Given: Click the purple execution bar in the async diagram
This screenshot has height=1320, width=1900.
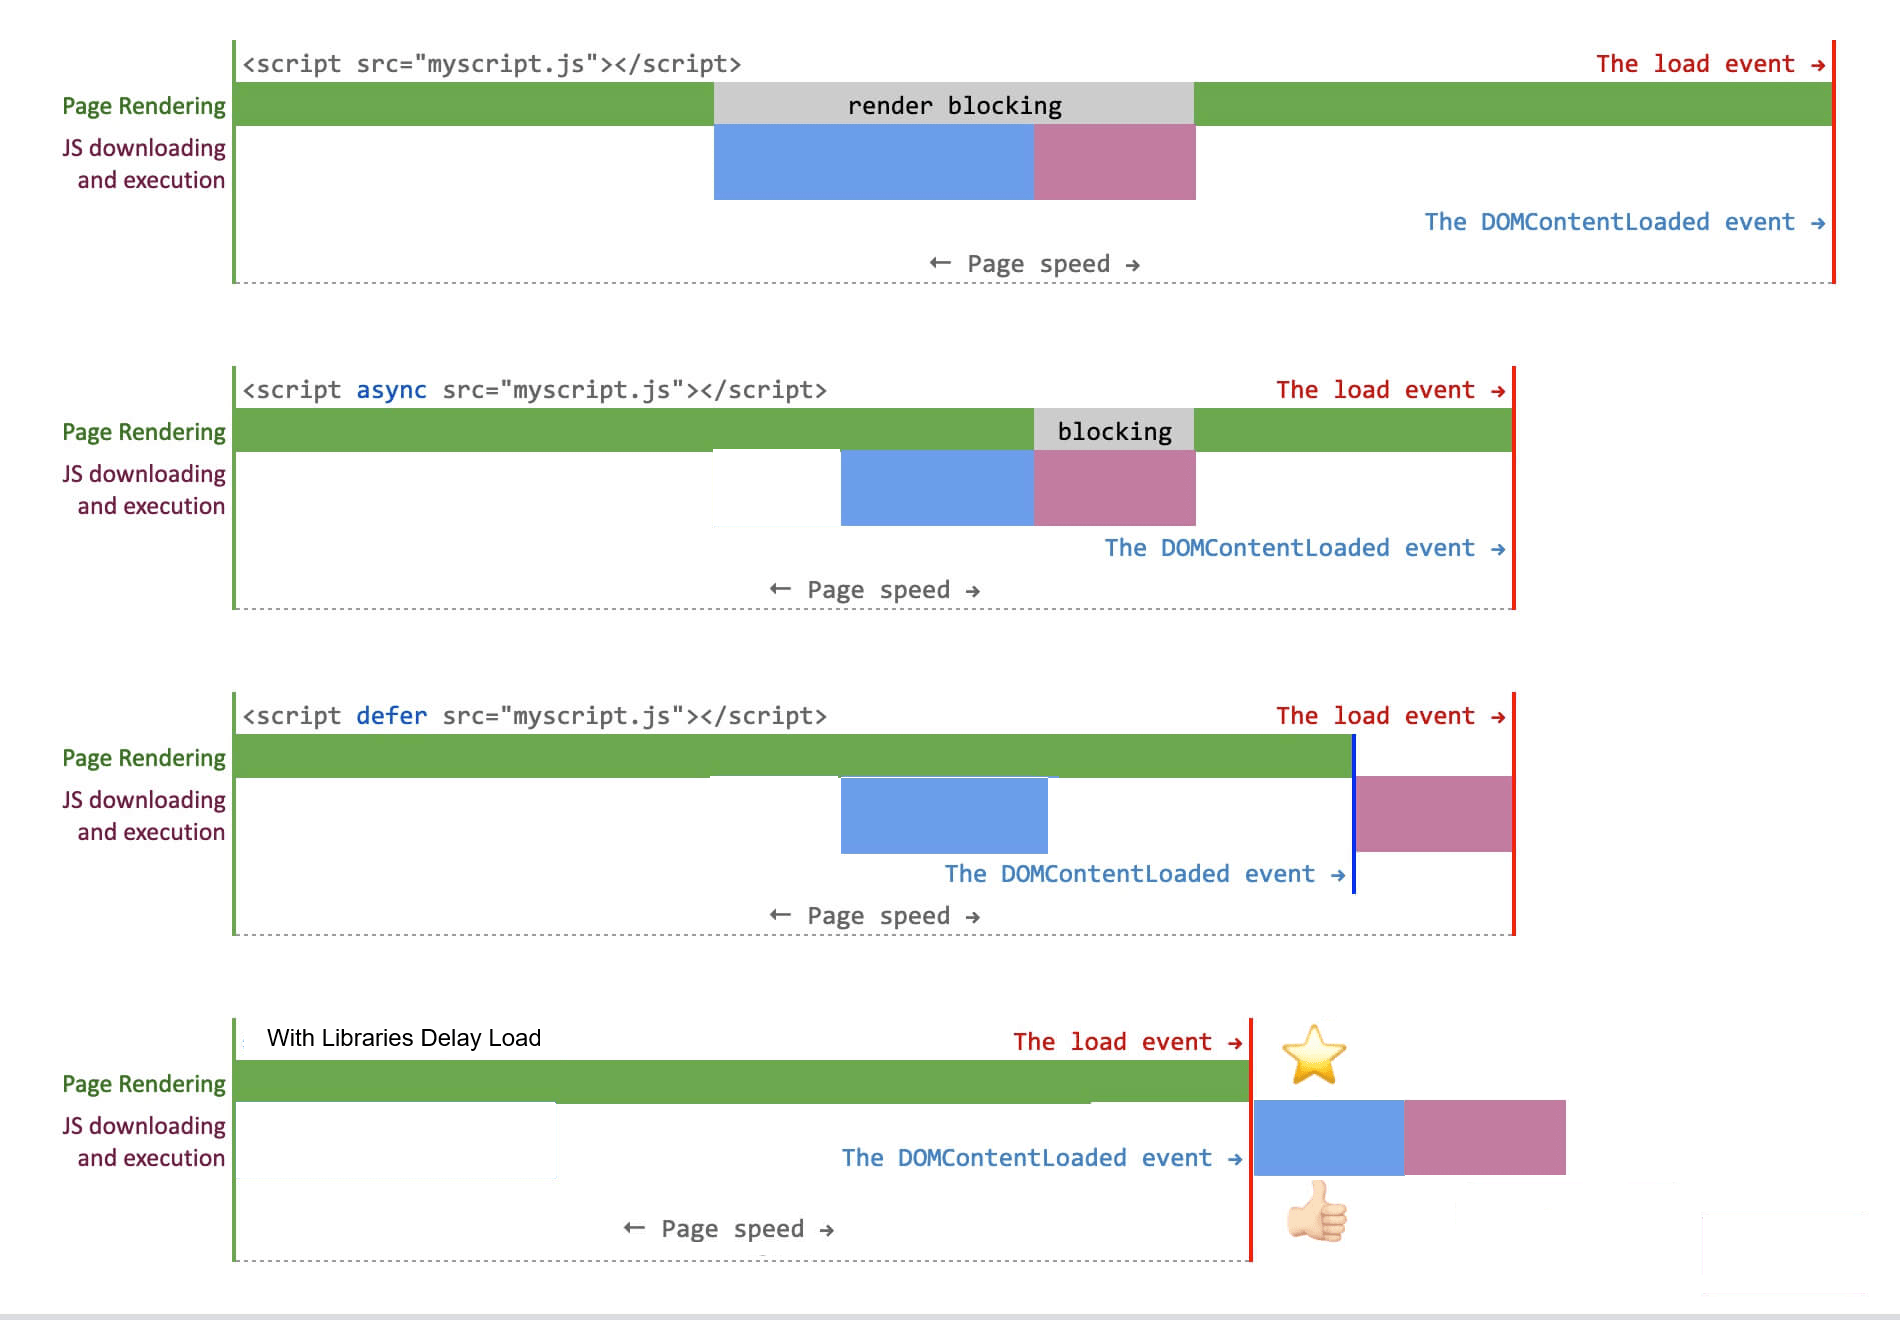Looking at the screenshot, I should (1113, 488).
